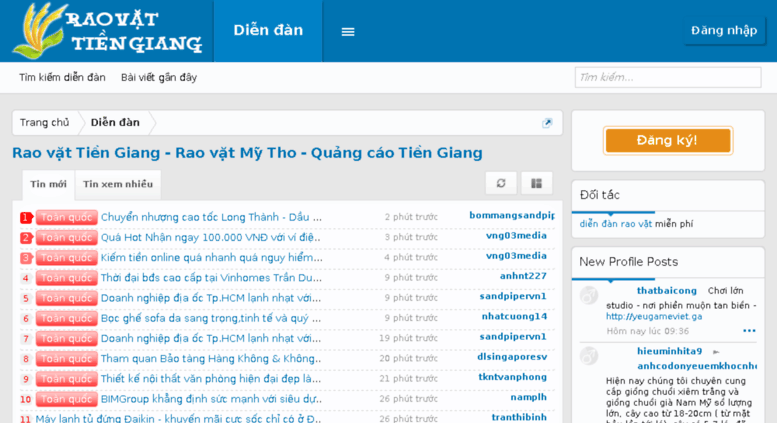Open user tranthibinh profile
777x423 pixels.
pos(519,417)
